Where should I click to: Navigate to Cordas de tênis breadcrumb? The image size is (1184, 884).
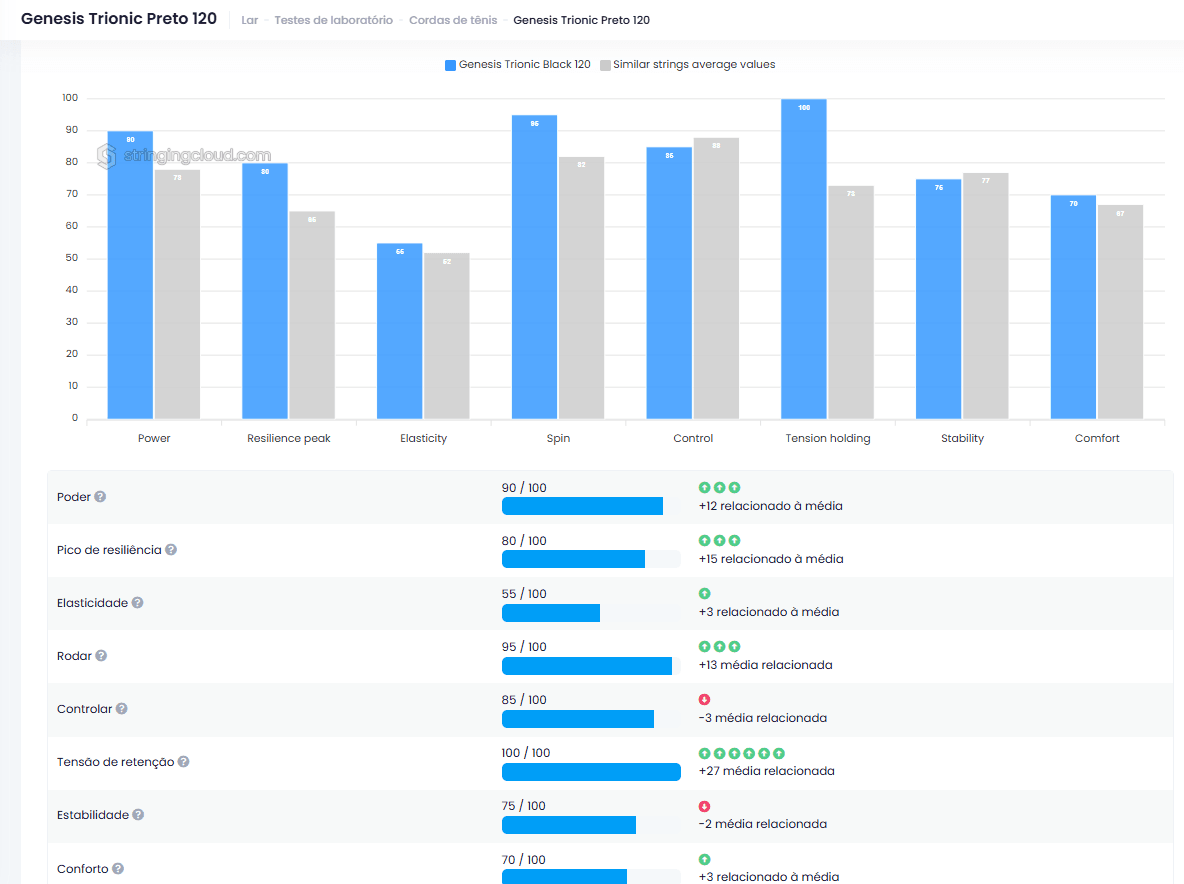(x=452, y=20)
